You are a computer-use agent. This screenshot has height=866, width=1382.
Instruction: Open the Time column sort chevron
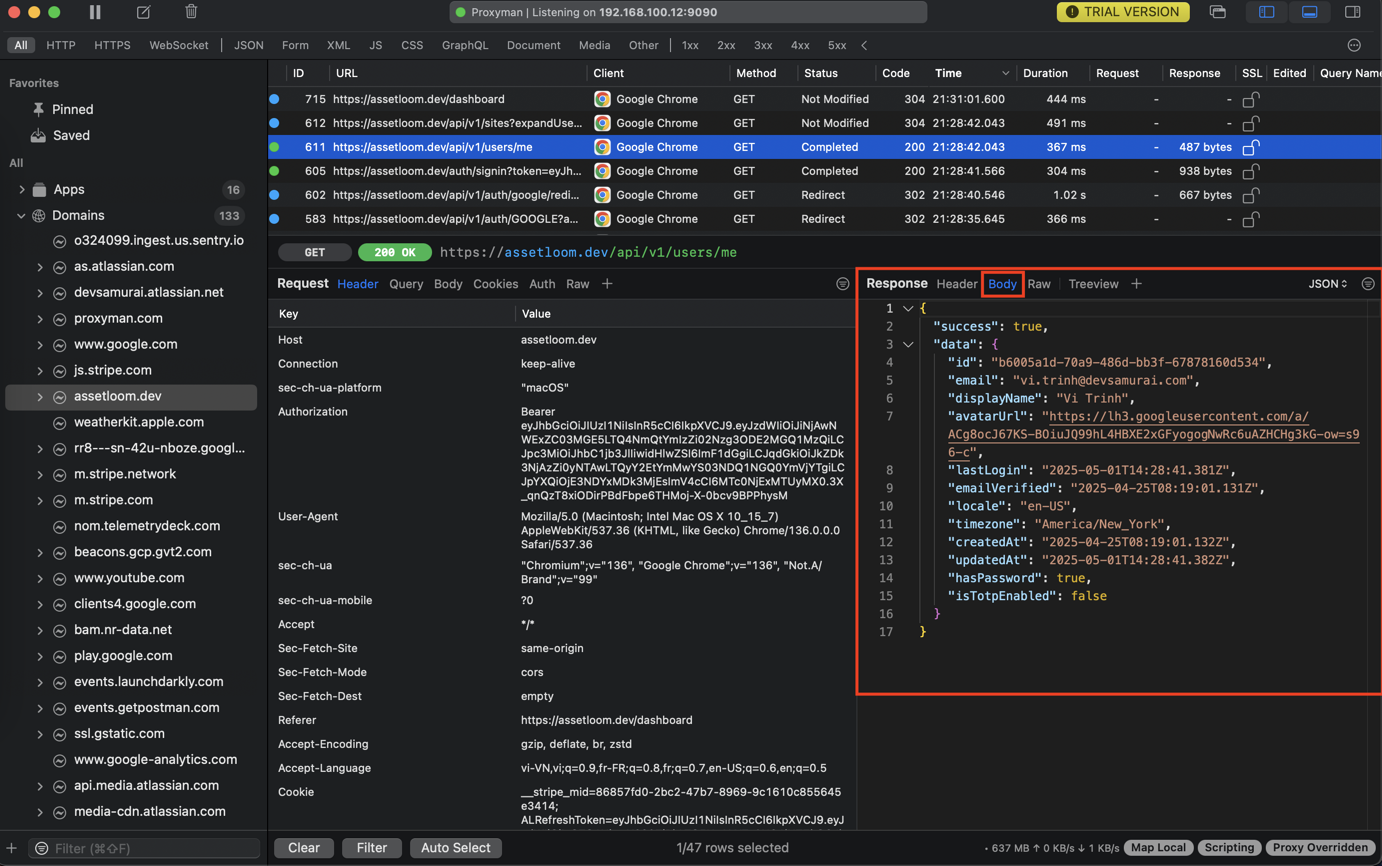(x=1005, y=73)
